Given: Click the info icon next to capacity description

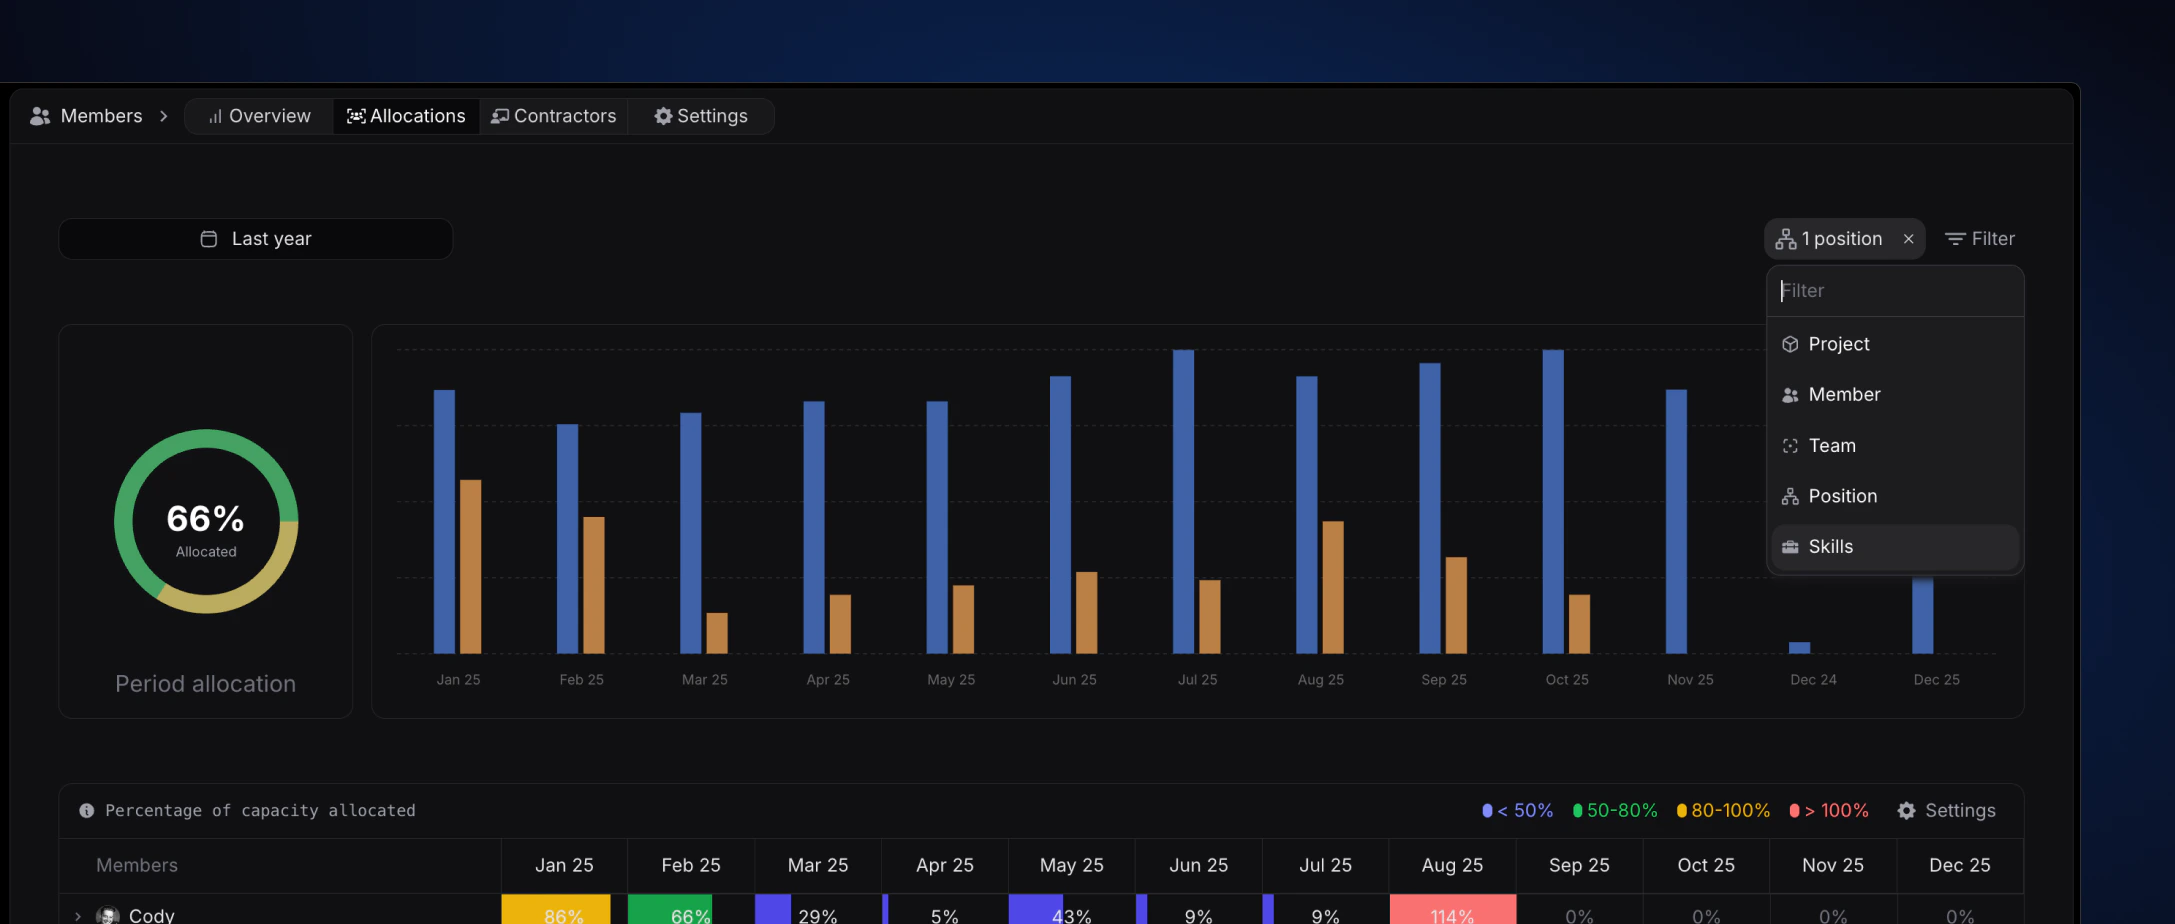Looking at the screenshot, I should pos(85,810).
